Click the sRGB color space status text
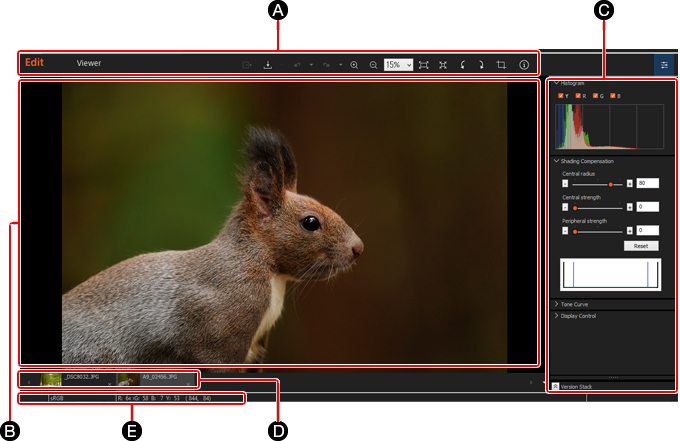Viewport: 680px width, 441px height. (x=57, y=398)
